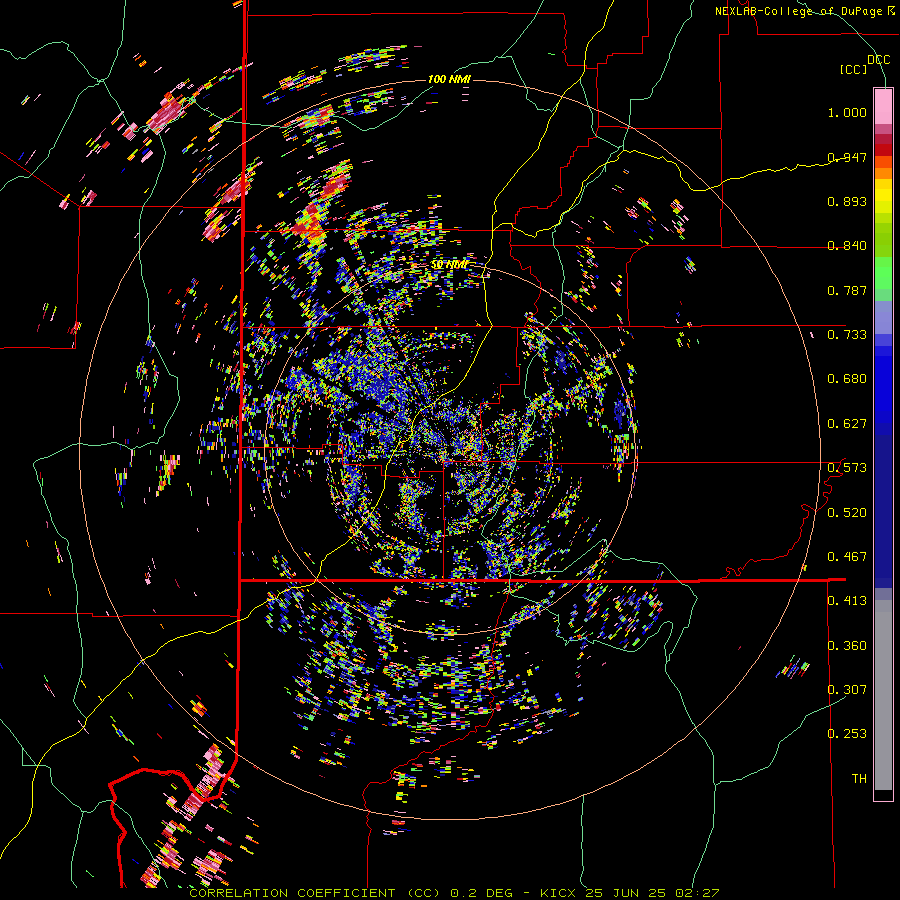This screenshot has width=900, height=900.
Task: Click the 0.733 scale value
Action: click(847, 335)
